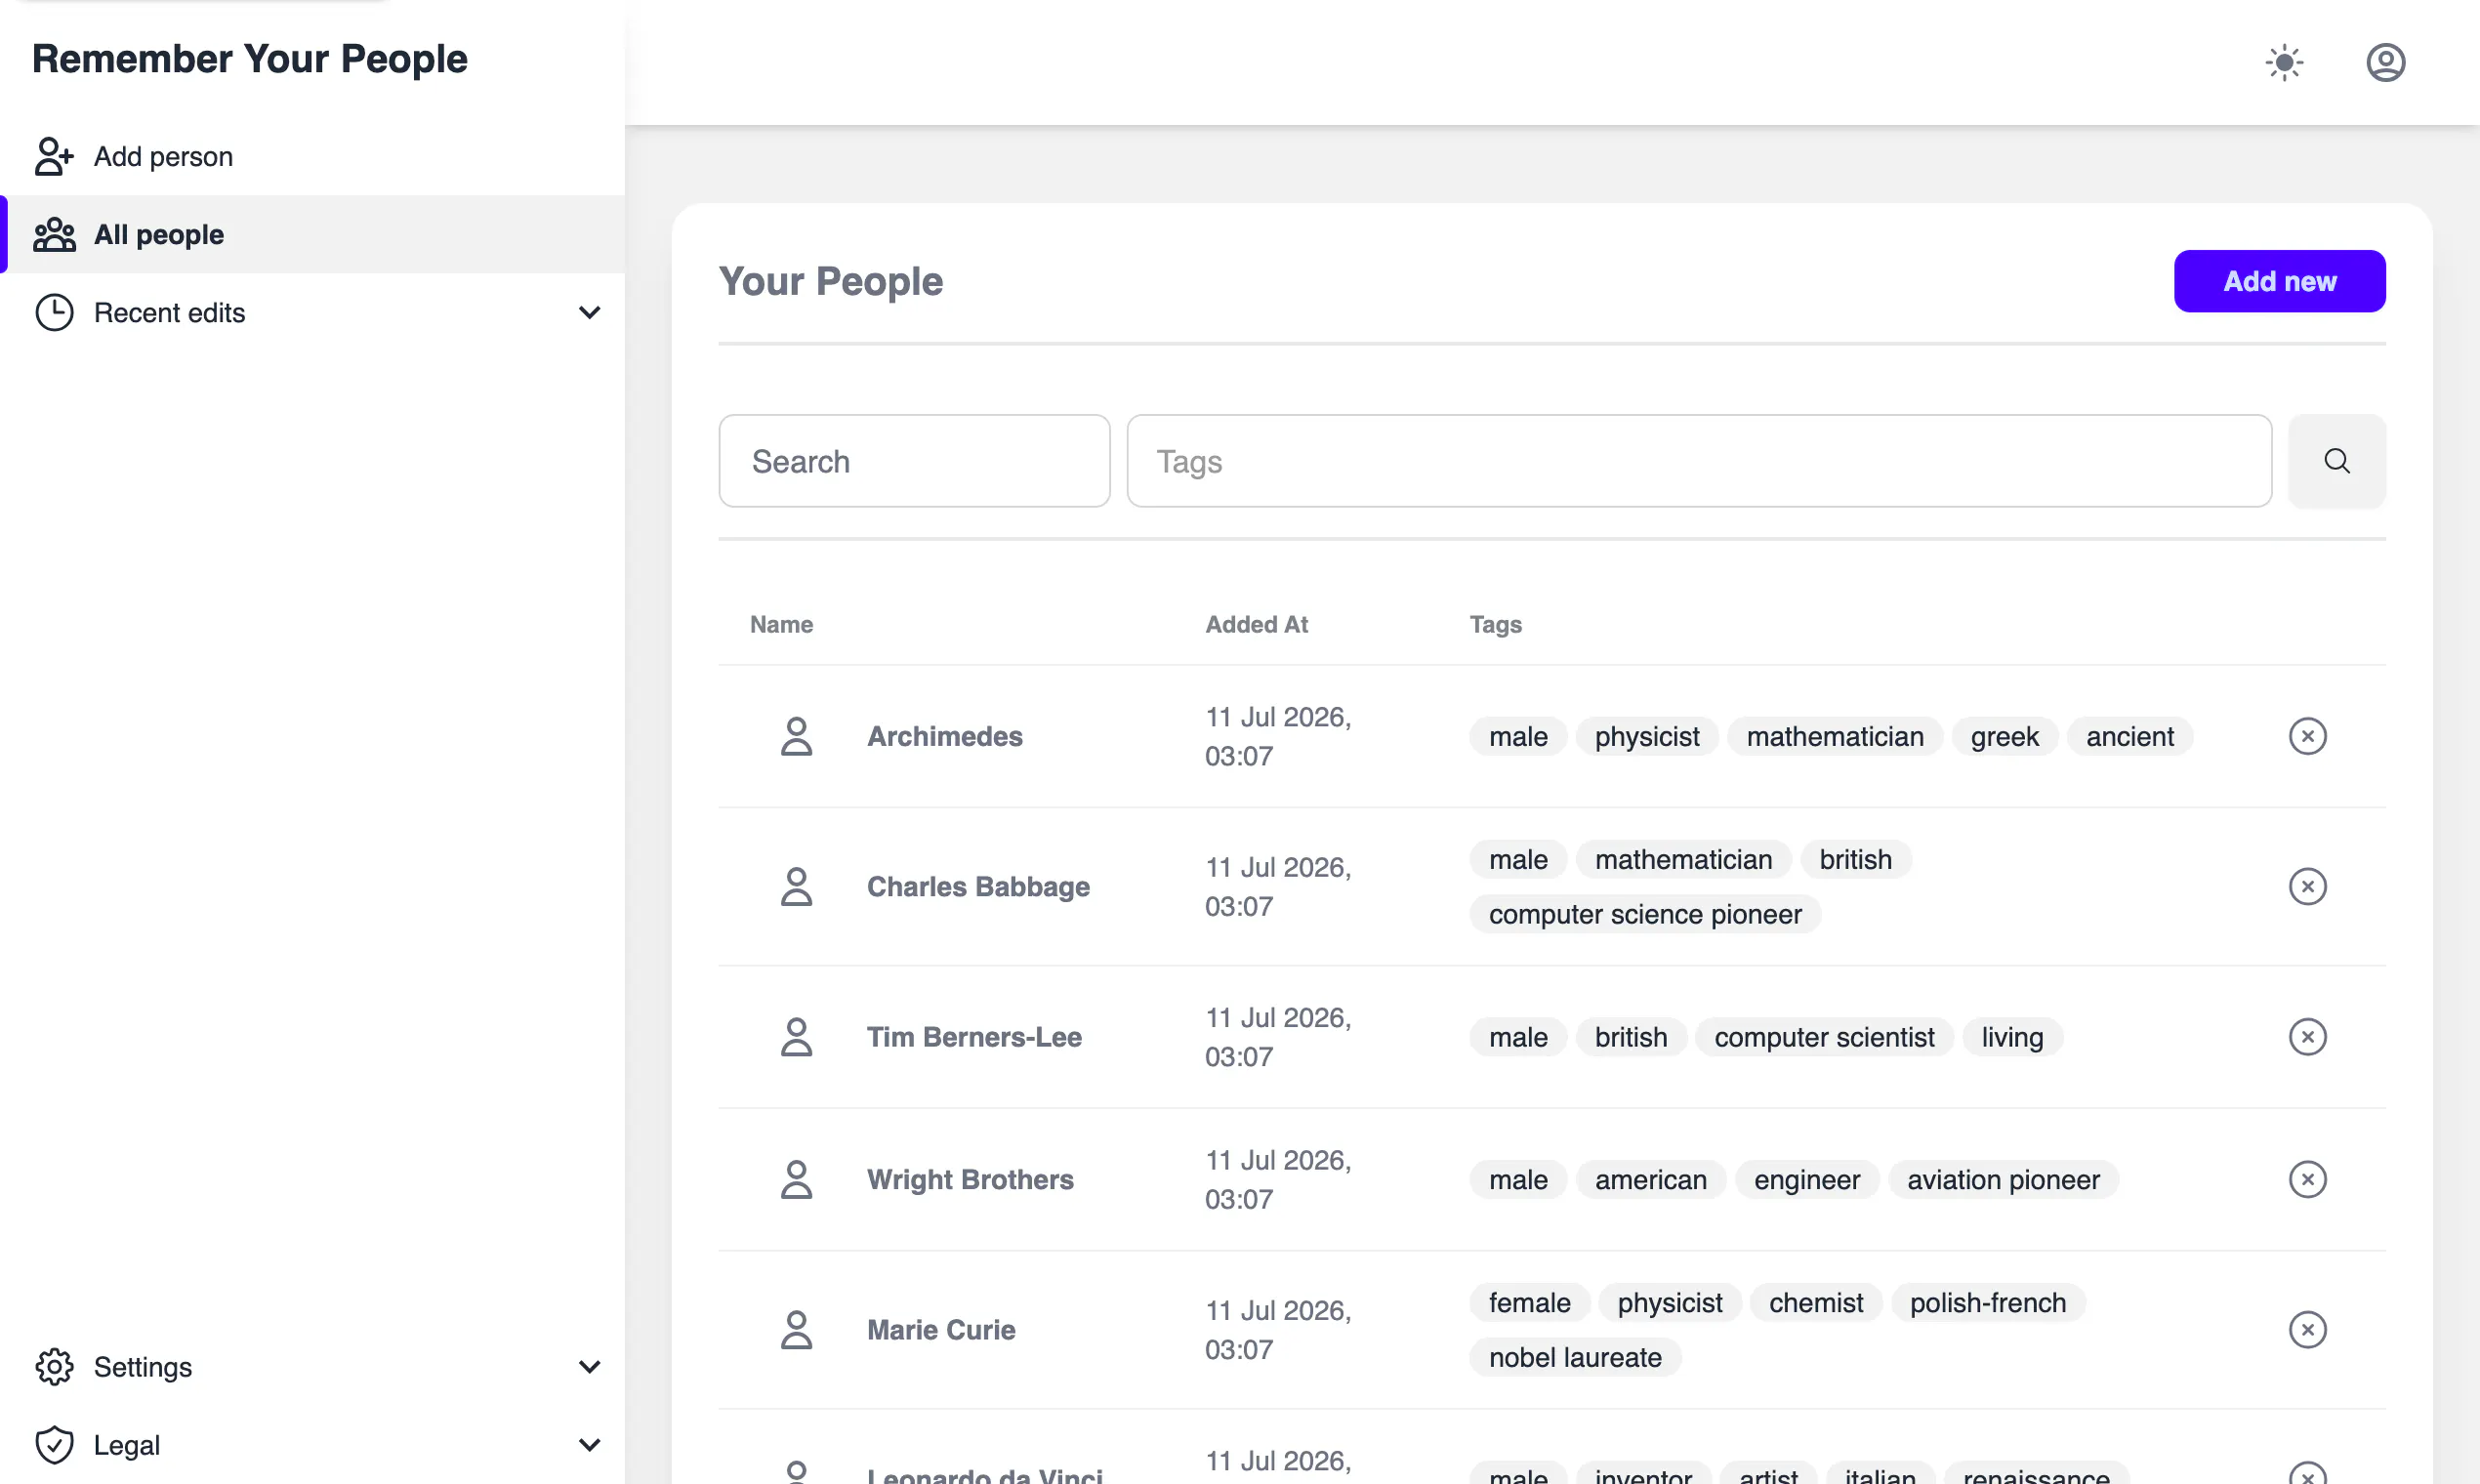Click the Name column header
Screen dimensions: 2480x1484
click(781, 624)
